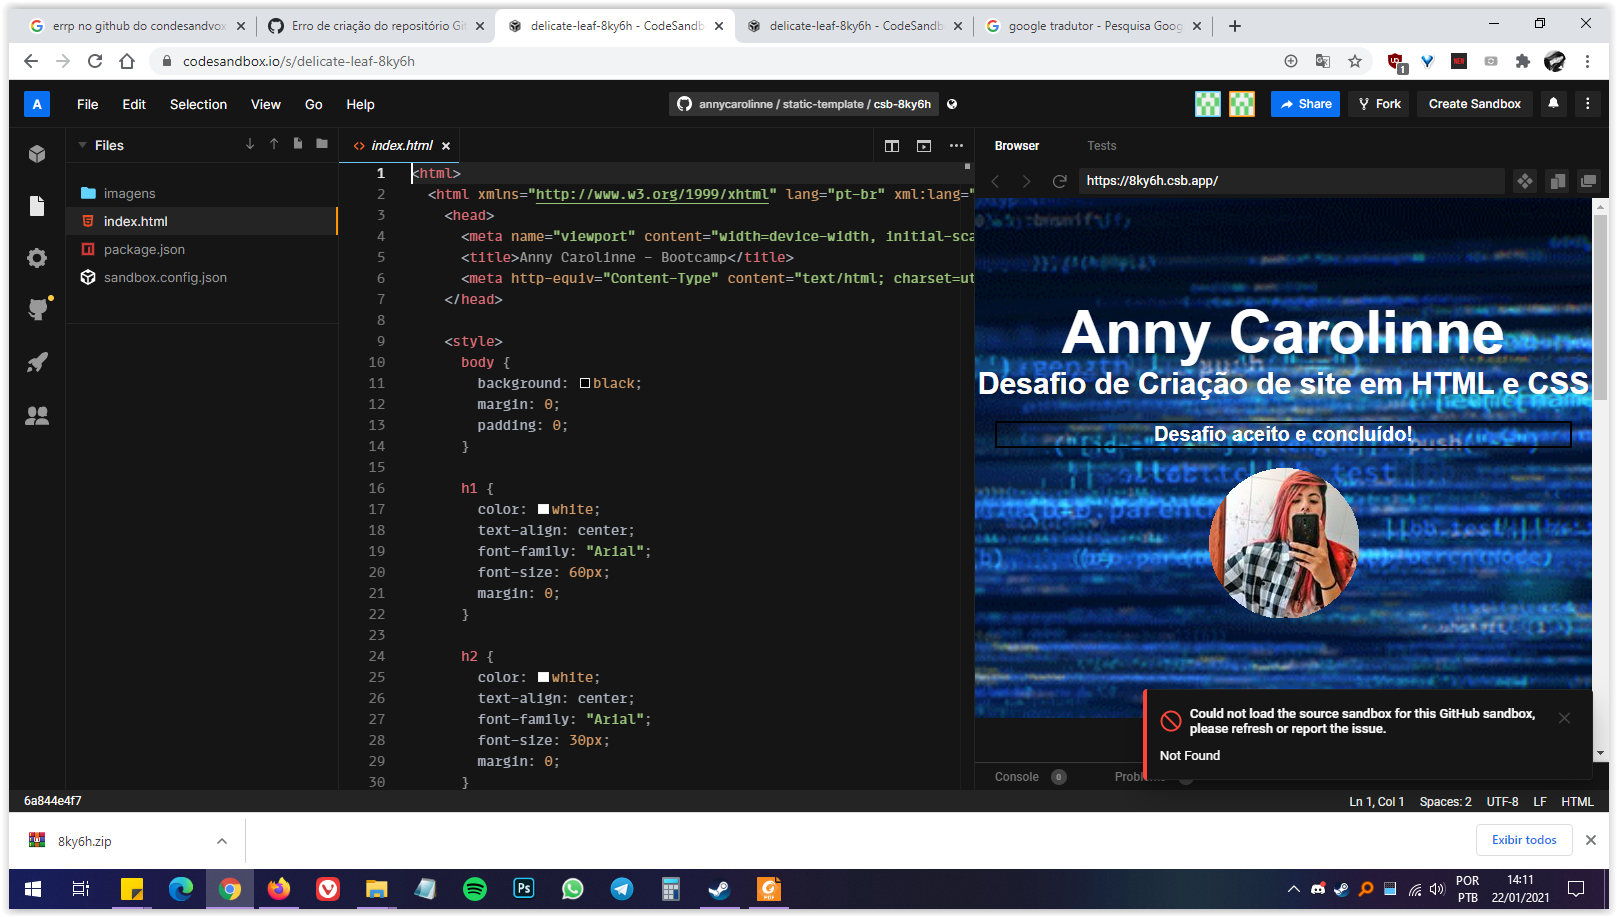The width and height of the screenshot is (1617, 917).
Task: Click the circular profile photo in preview
Action: point(1284,543)
